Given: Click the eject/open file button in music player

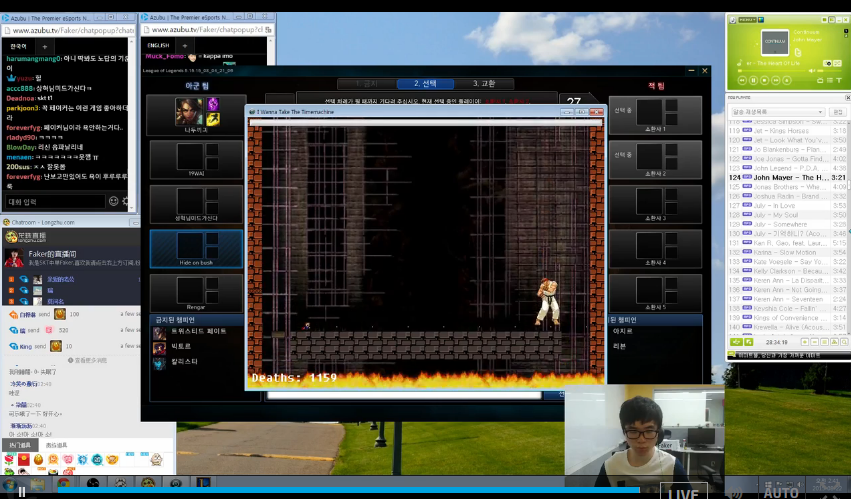Looking at the screenshot, I should (x=787, y=80).
